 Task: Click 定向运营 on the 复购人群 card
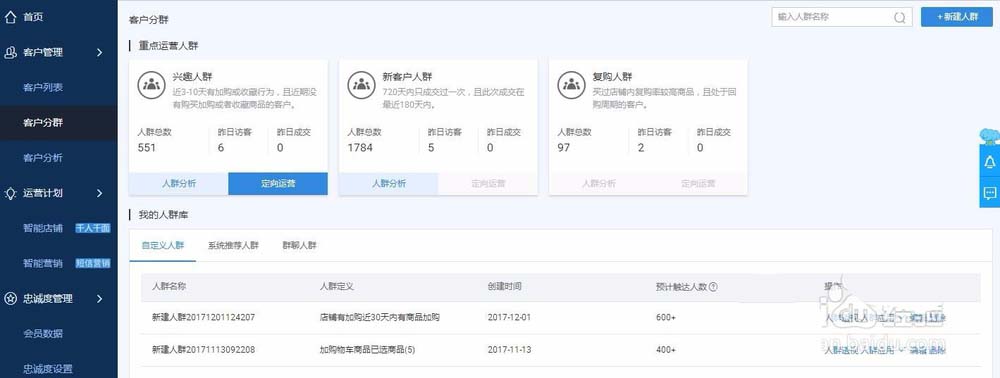(698, 184)
